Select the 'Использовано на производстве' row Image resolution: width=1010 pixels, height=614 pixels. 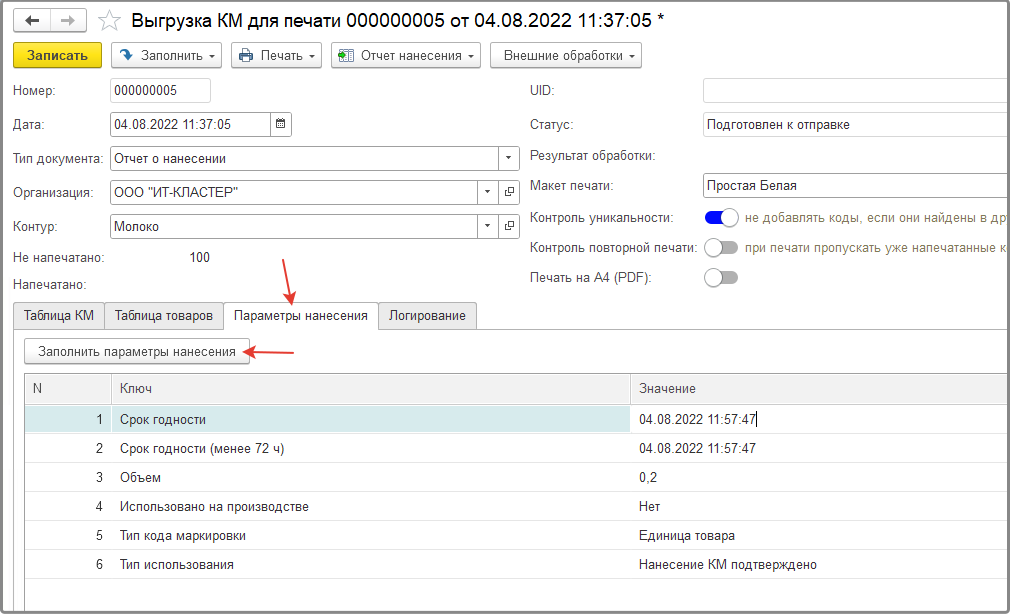point(515,506)
